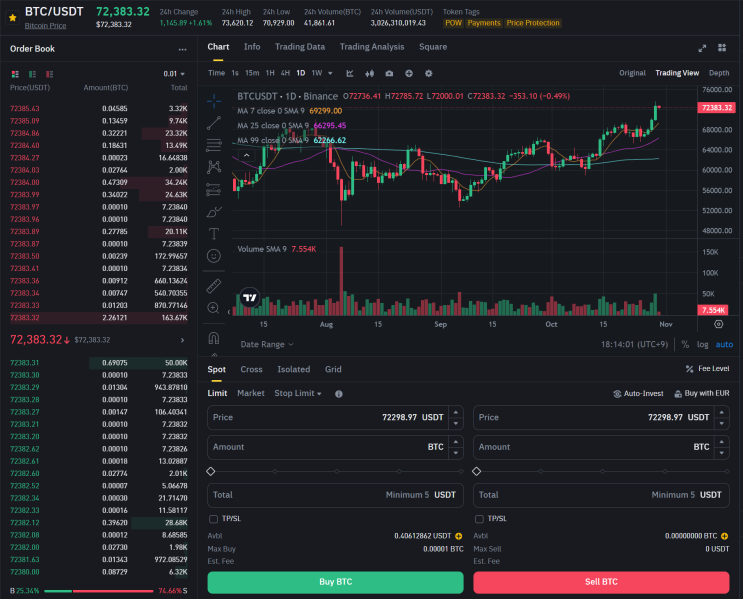Screen dimensions: 743x599
Task: Open the 0.01 price precision dropdown
Action: coord(174,74)
